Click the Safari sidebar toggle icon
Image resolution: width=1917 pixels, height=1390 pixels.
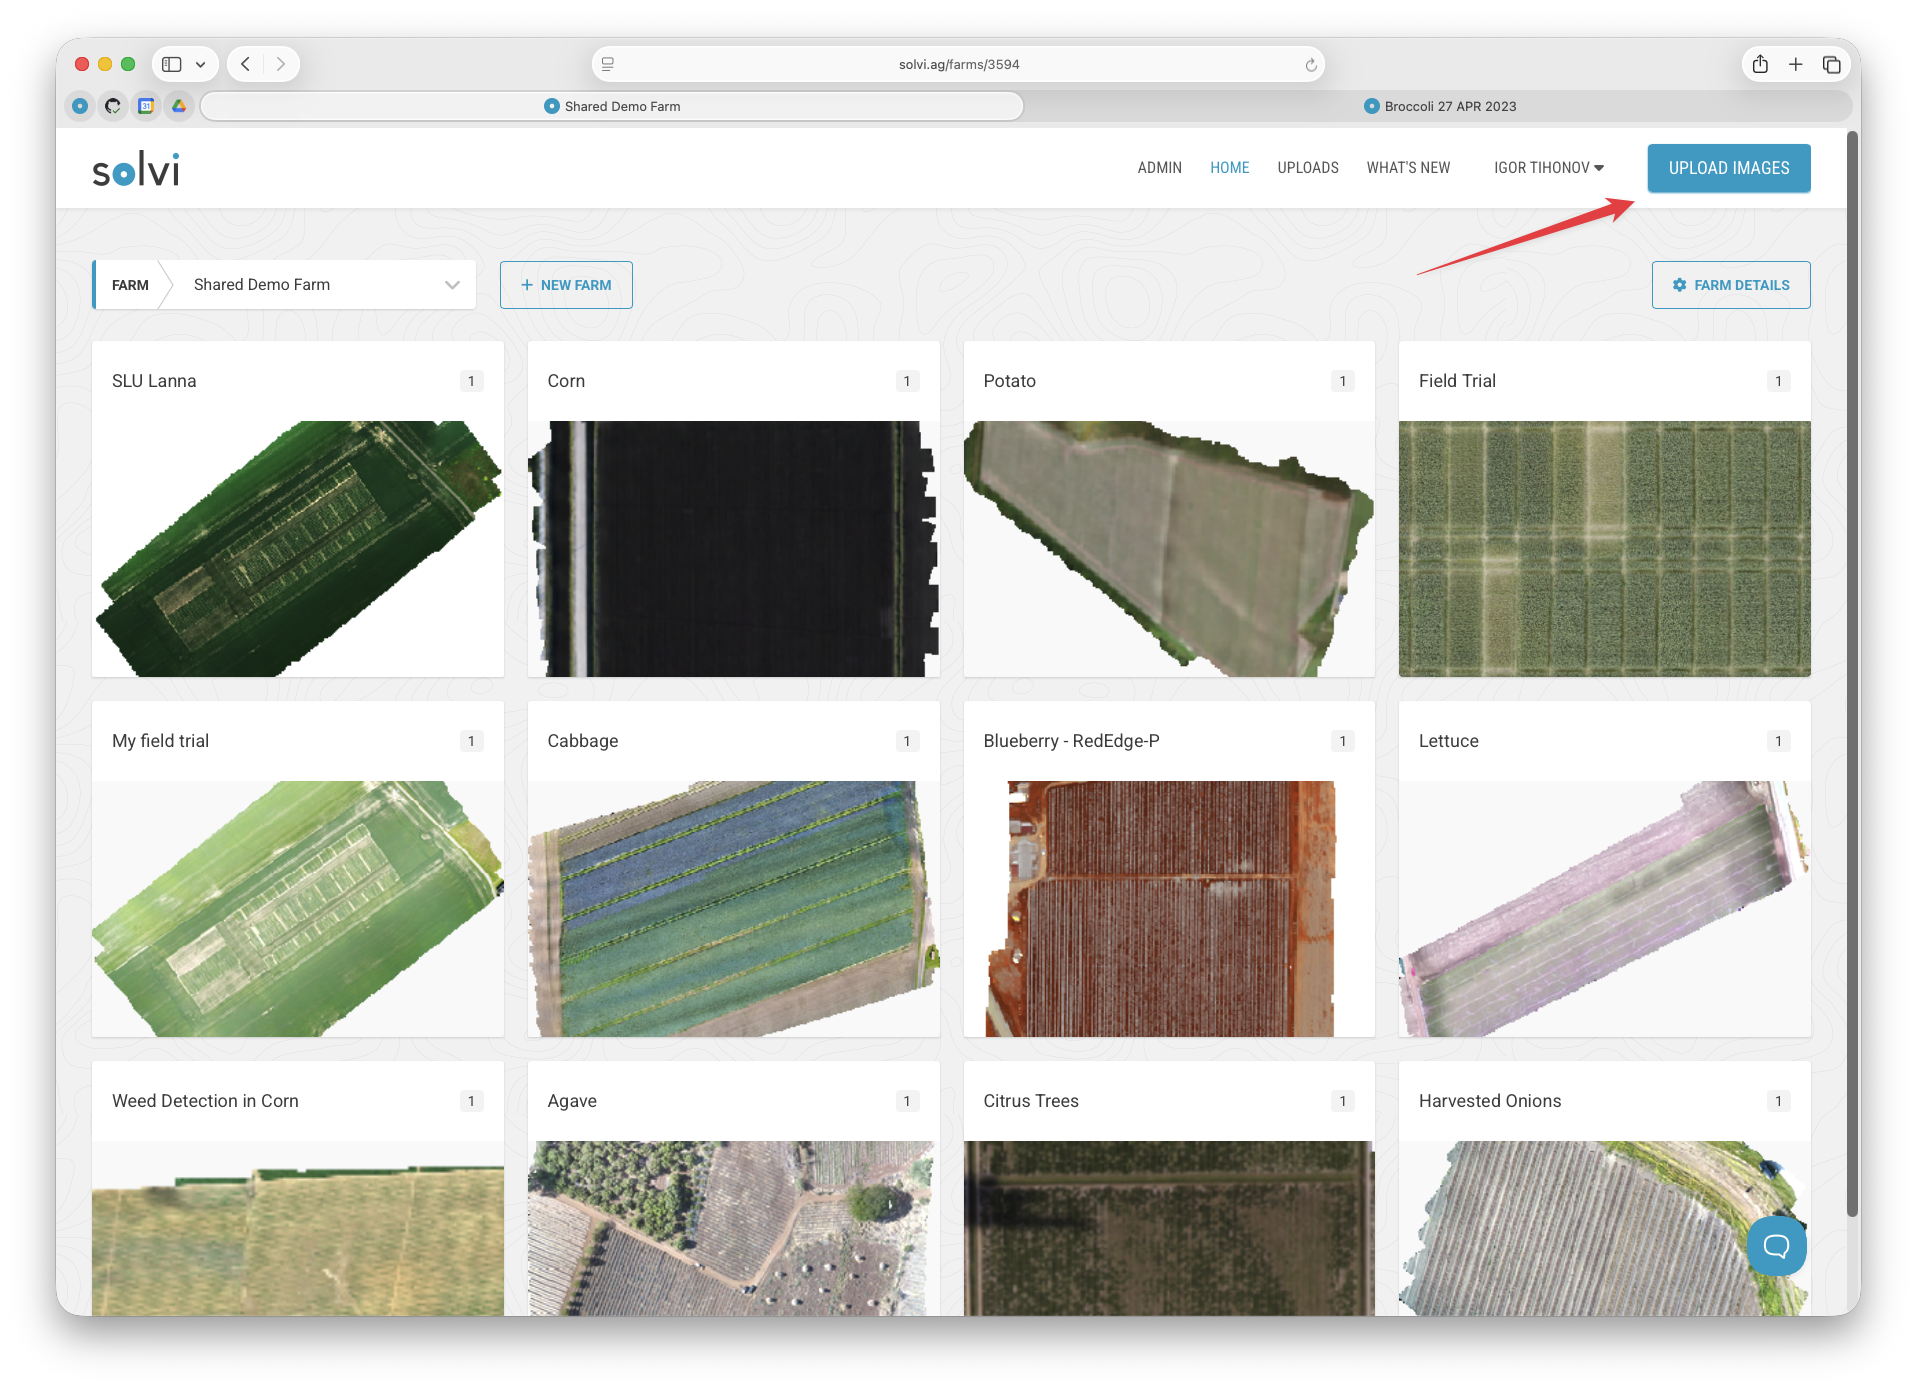click(172, 64)
